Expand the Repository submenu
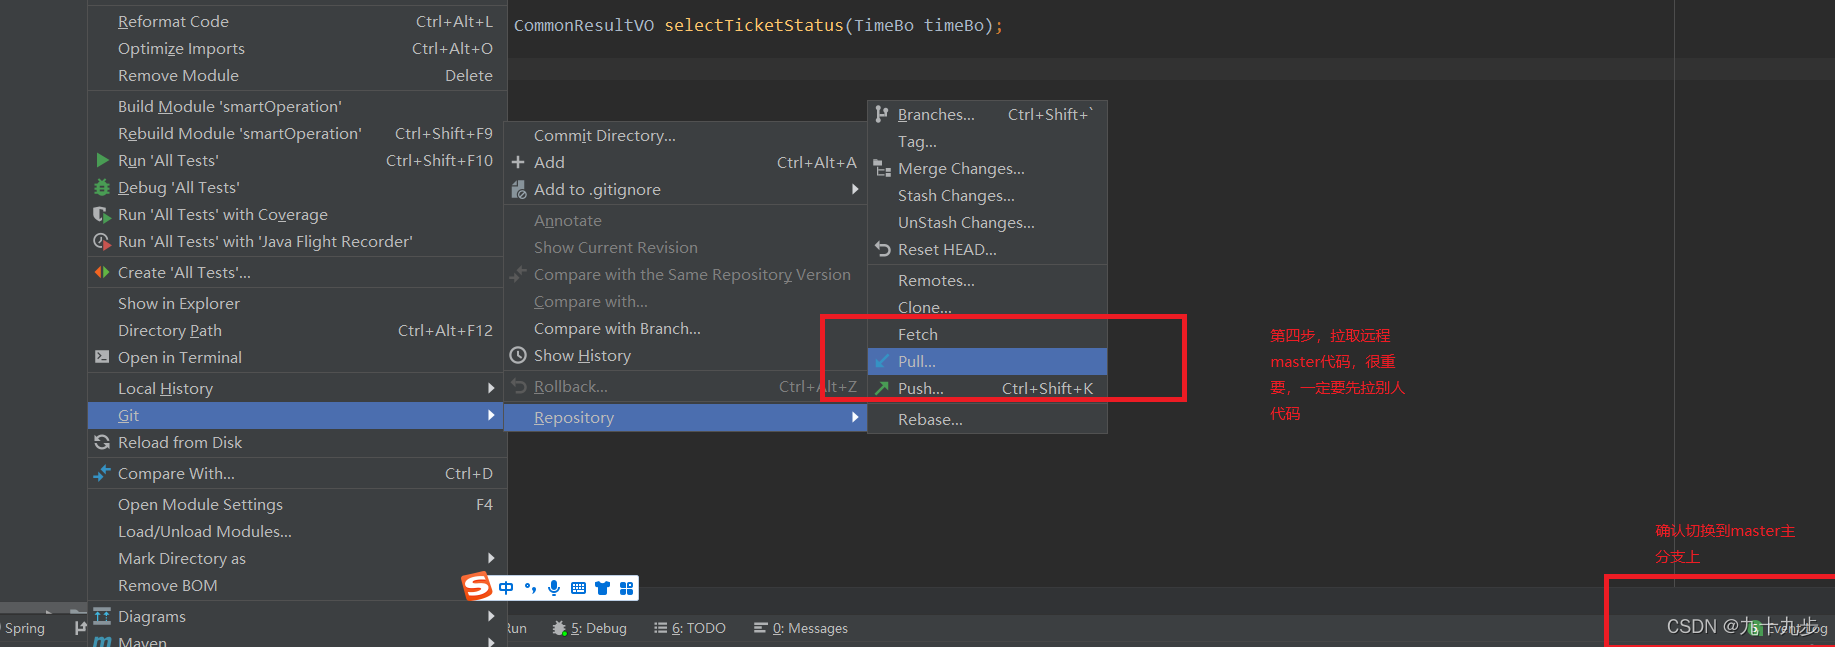 coord(685,417)
